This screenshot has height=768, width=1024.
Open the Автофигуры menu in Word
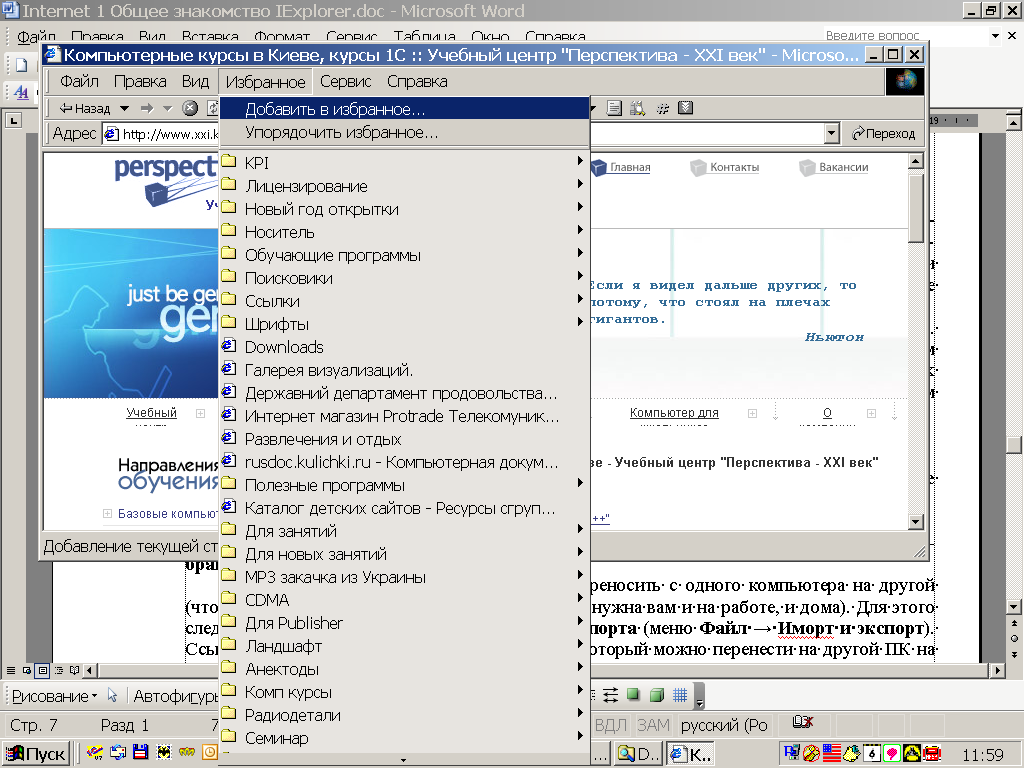coord(175,696)
